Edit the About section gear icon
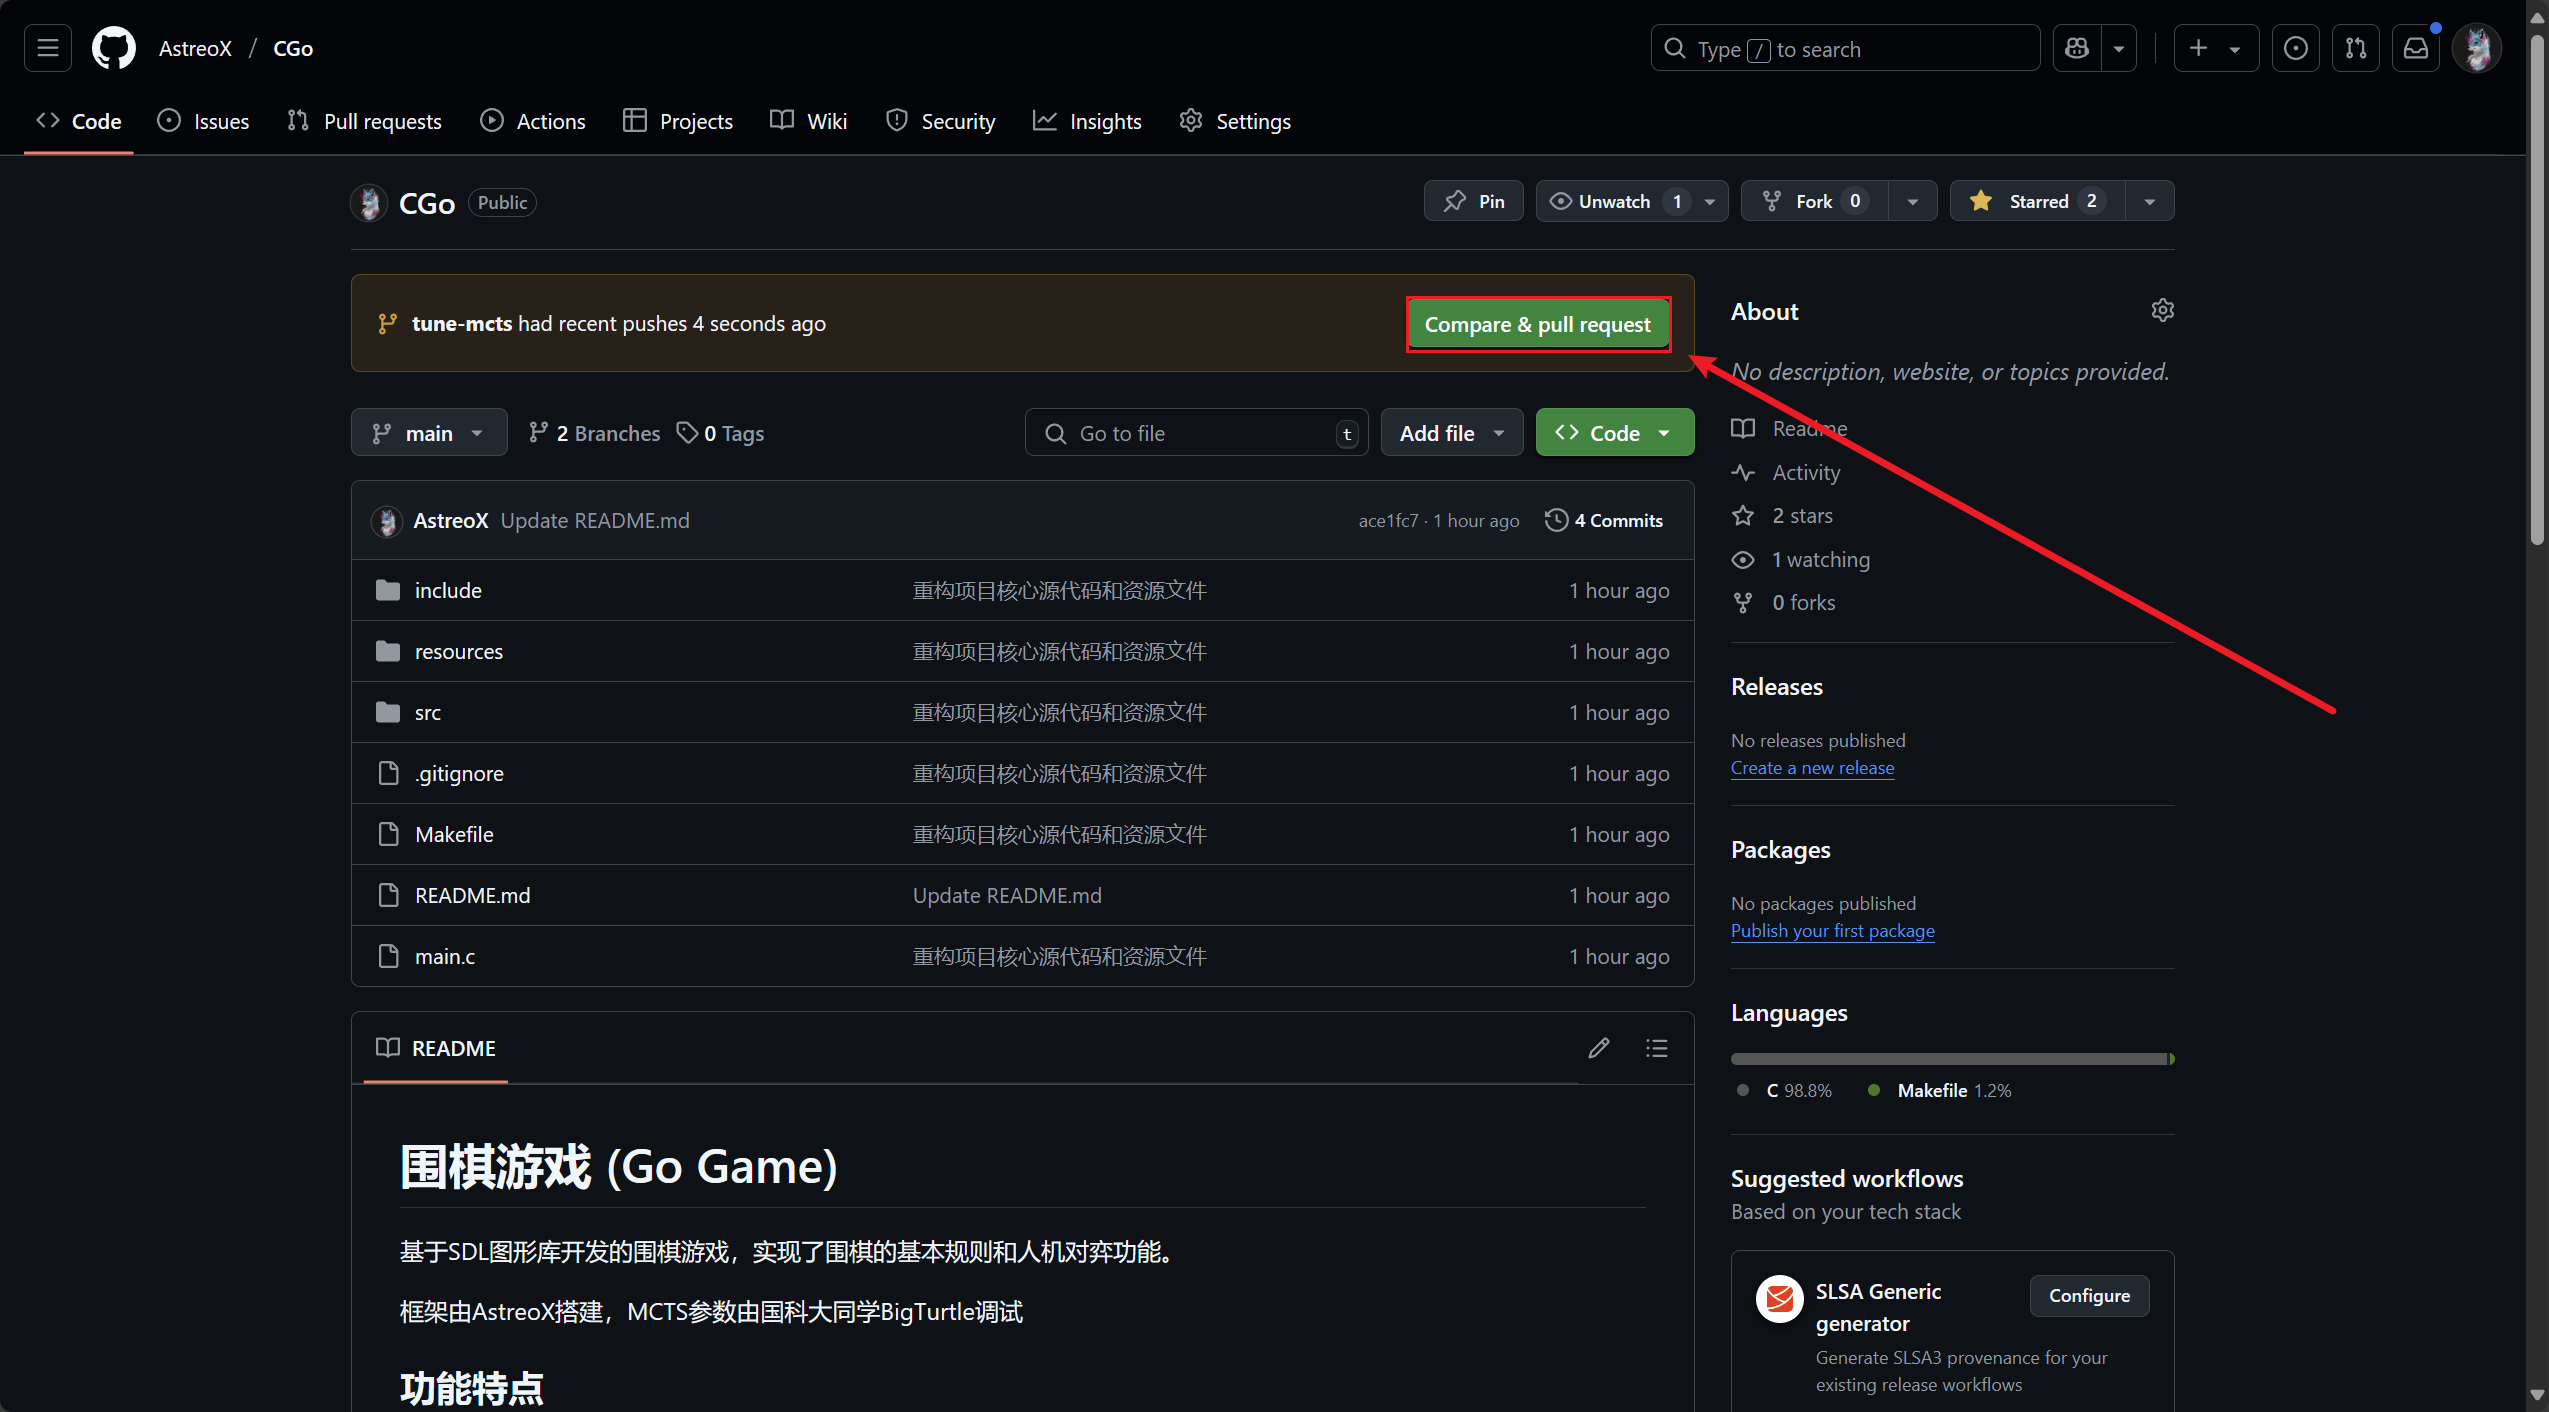Image resolution: width=2549 pixels, height=1412 pixels. point(2162,310)
